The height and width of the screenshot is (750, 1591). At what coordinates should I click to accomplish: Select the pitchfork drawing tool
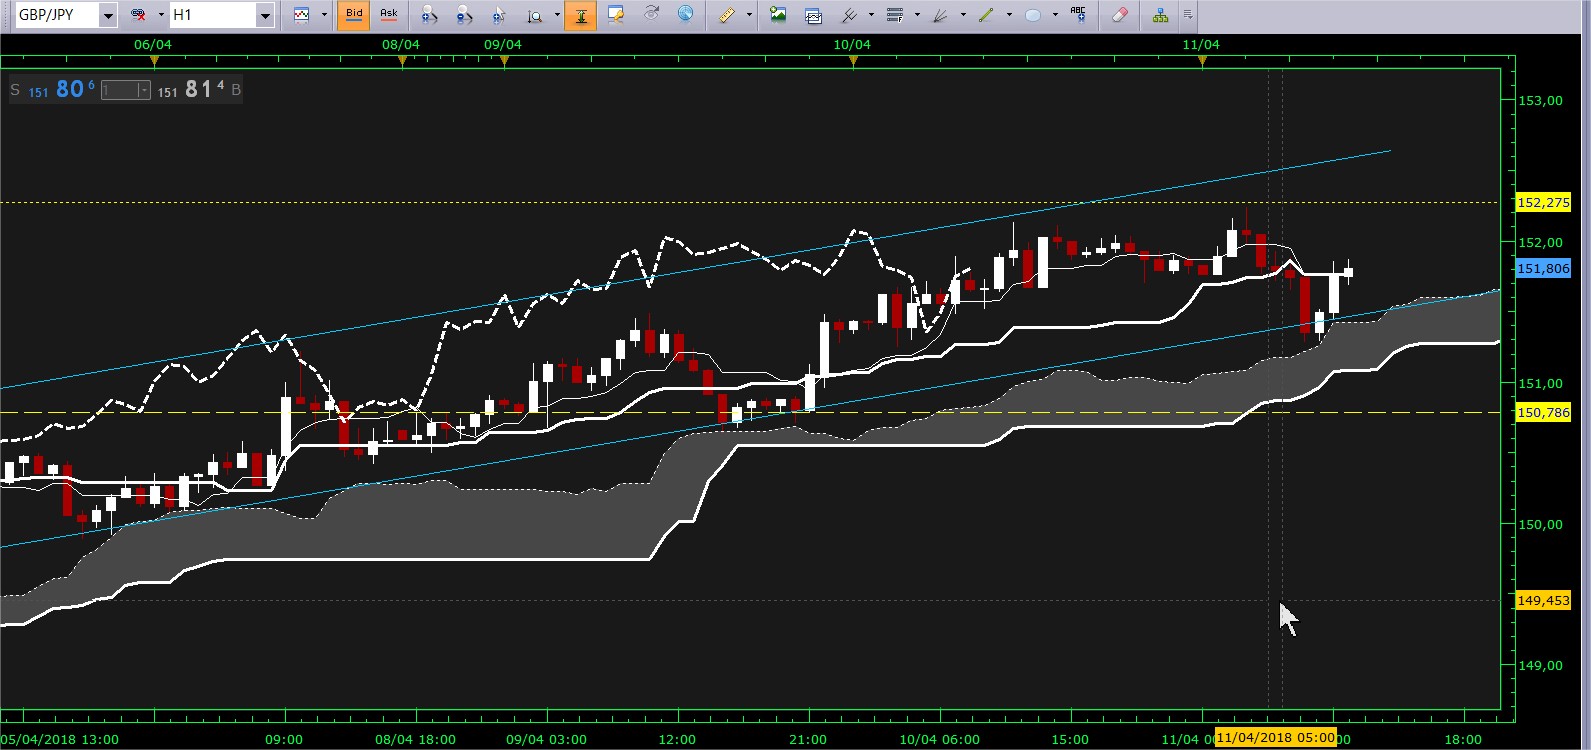849,15
